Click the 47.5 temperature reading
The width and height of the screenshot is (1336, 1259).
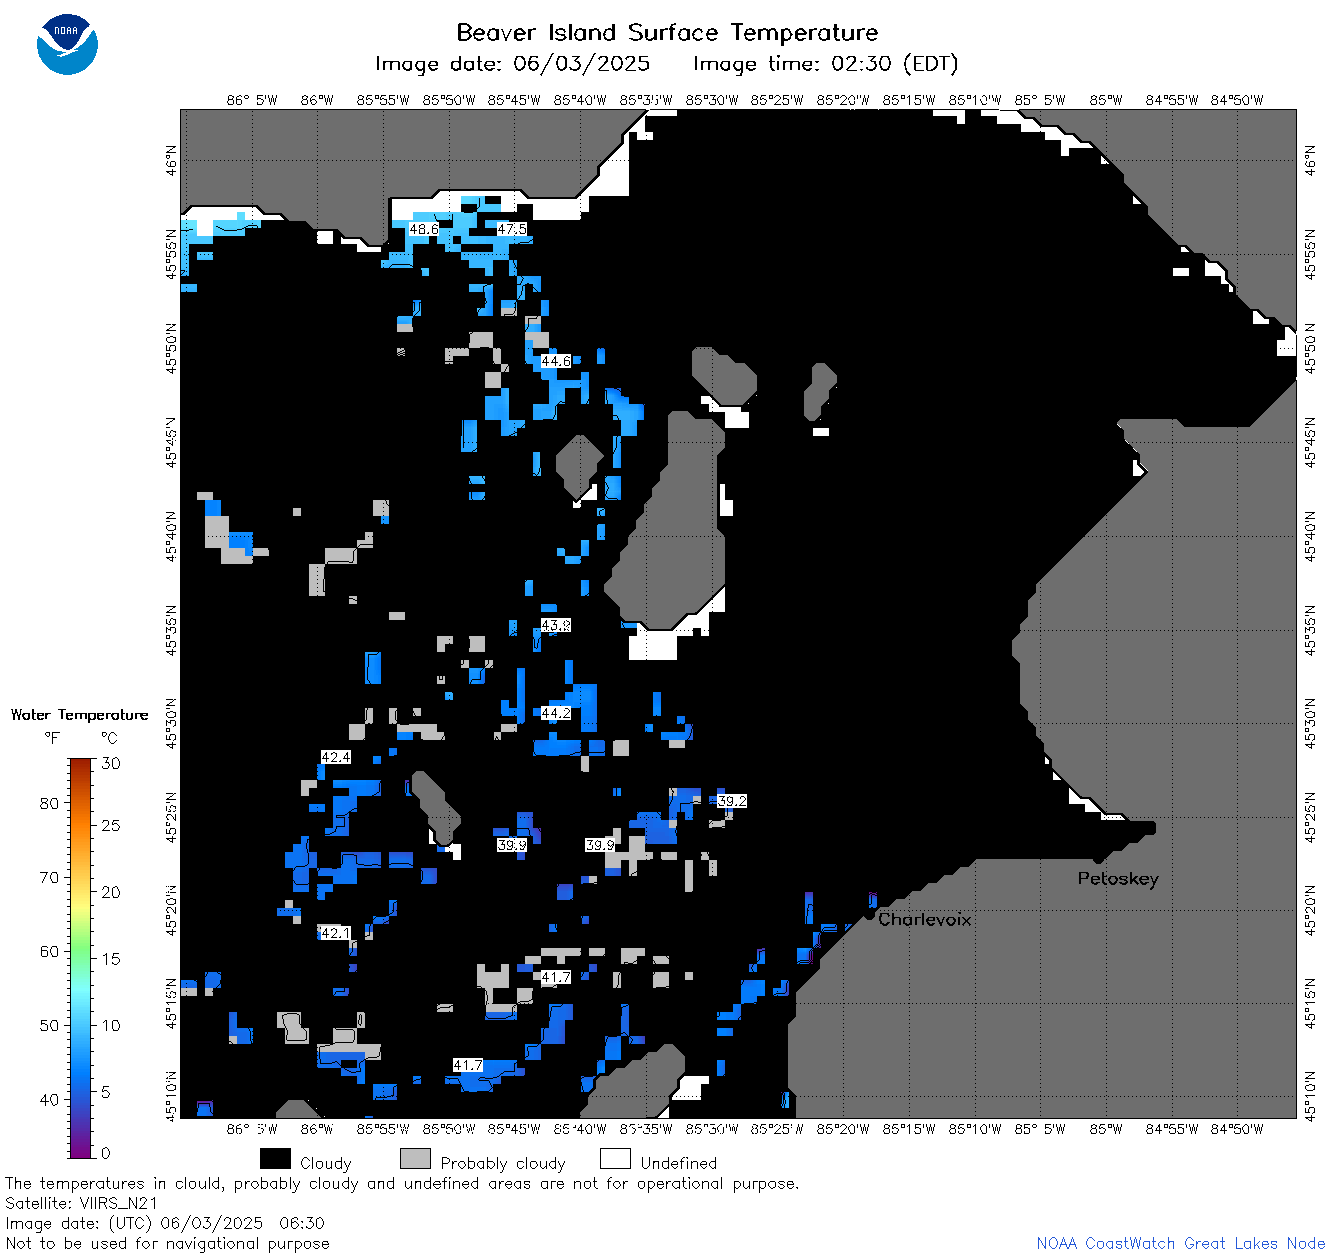(512, 229)
